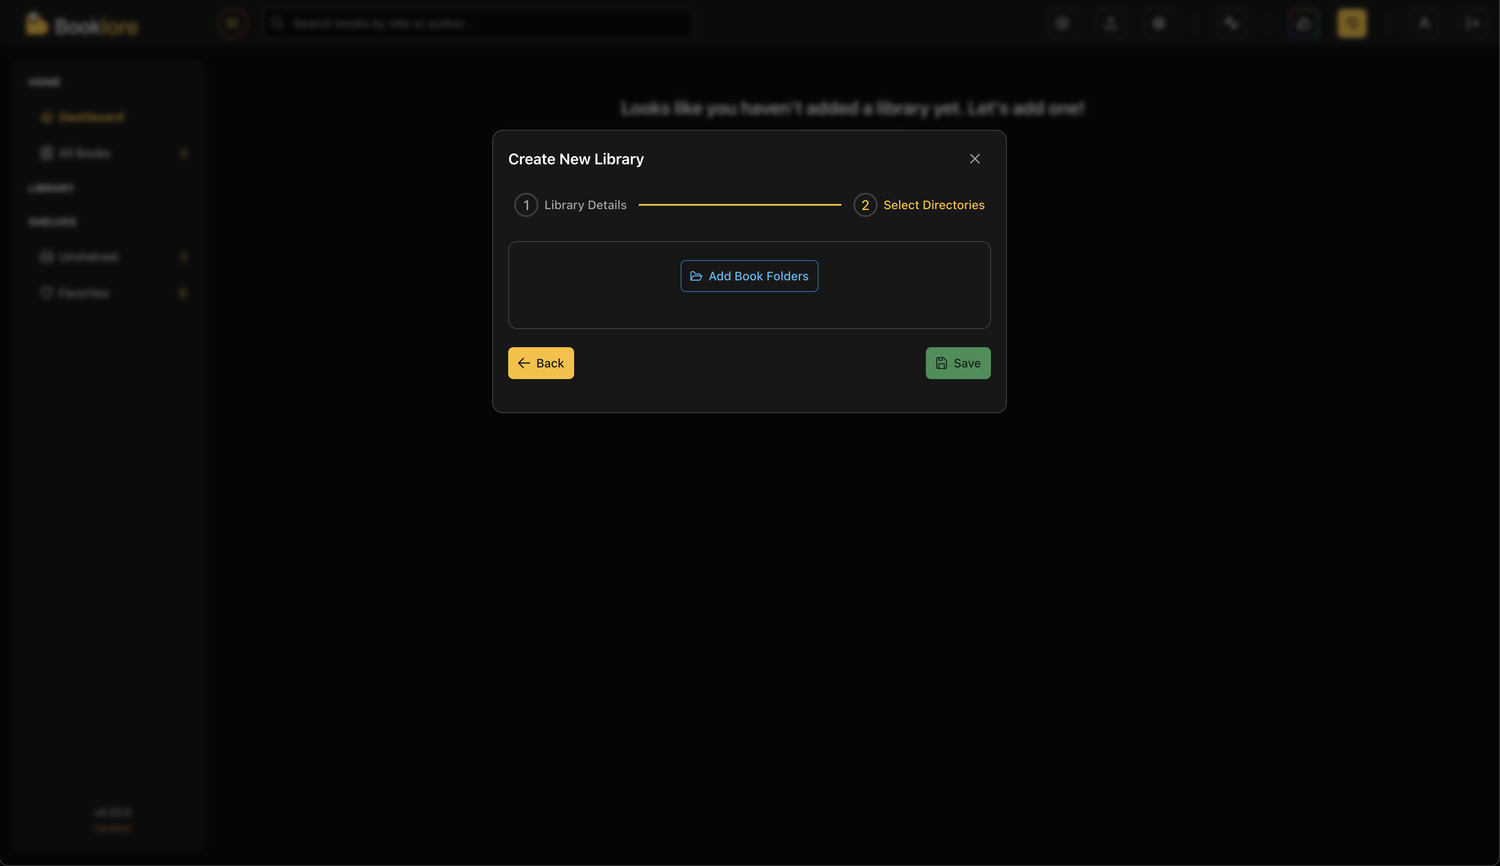Viewport: 1500px width, 866px height.
Task: Click the Booklore logo in the top bar
Action: coord(82,23)
